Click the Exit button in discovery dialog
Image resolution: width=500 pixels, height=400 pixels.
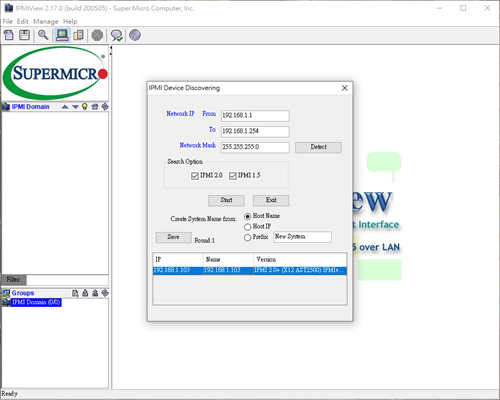click(x=271, y=200)
